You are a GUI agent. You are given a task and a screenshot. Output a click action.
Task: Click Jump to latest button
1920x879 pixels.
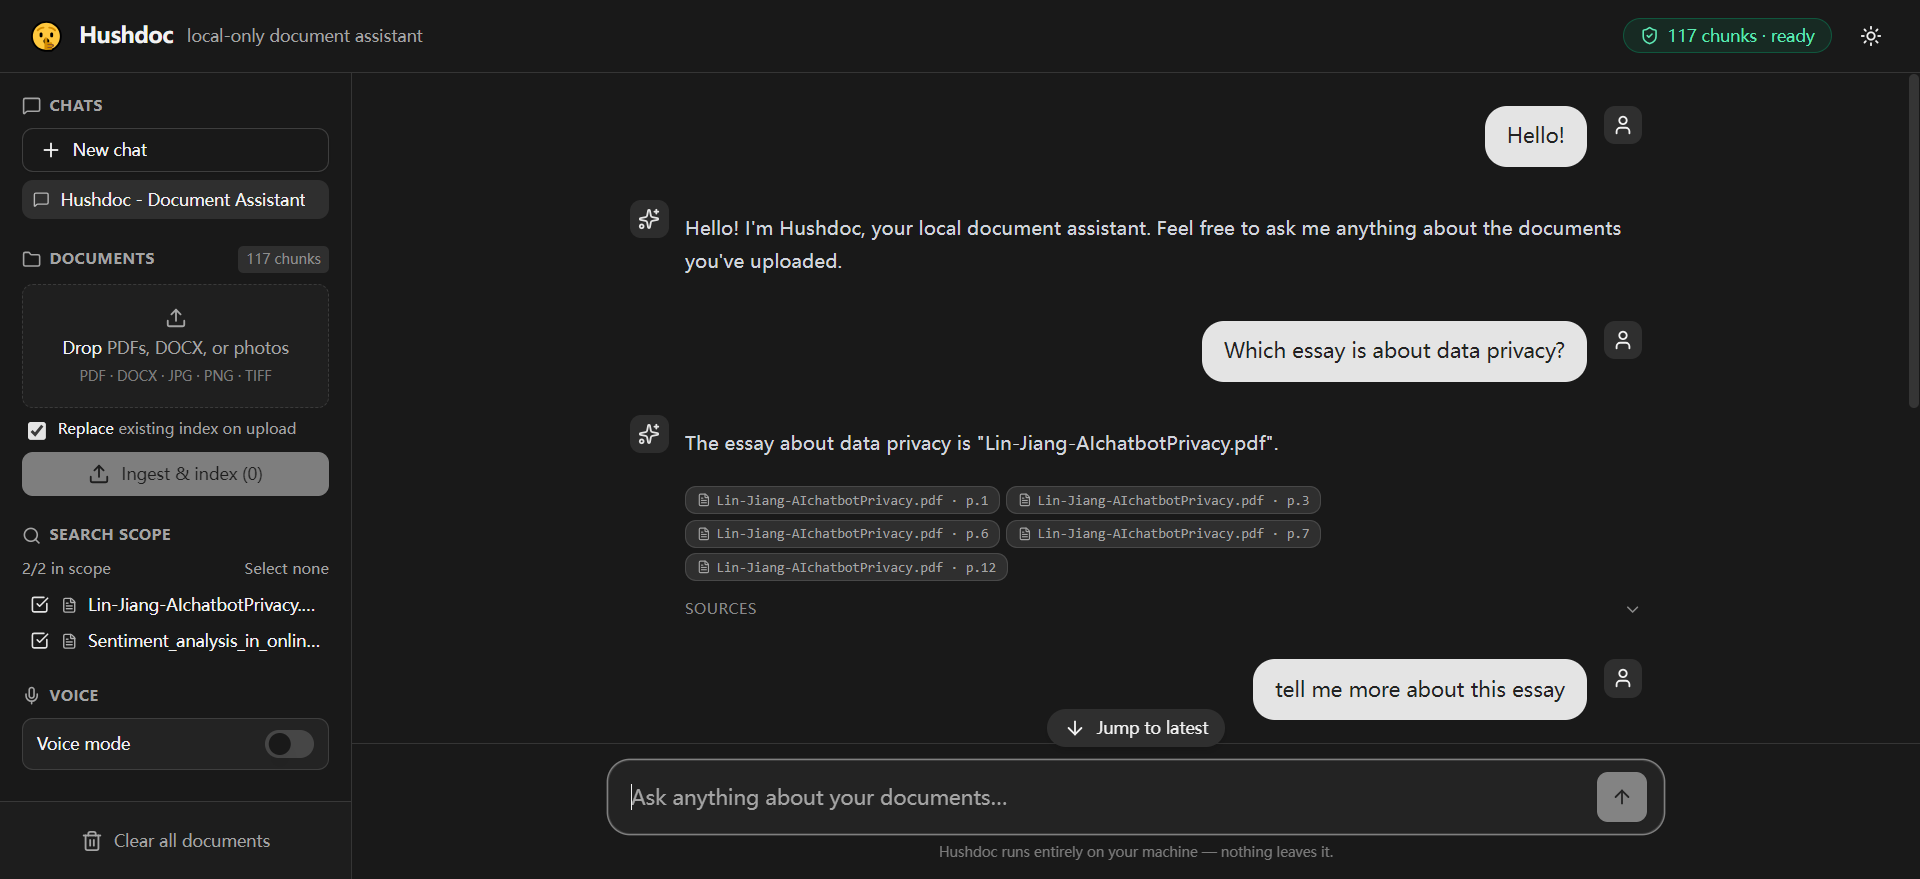1136,728
